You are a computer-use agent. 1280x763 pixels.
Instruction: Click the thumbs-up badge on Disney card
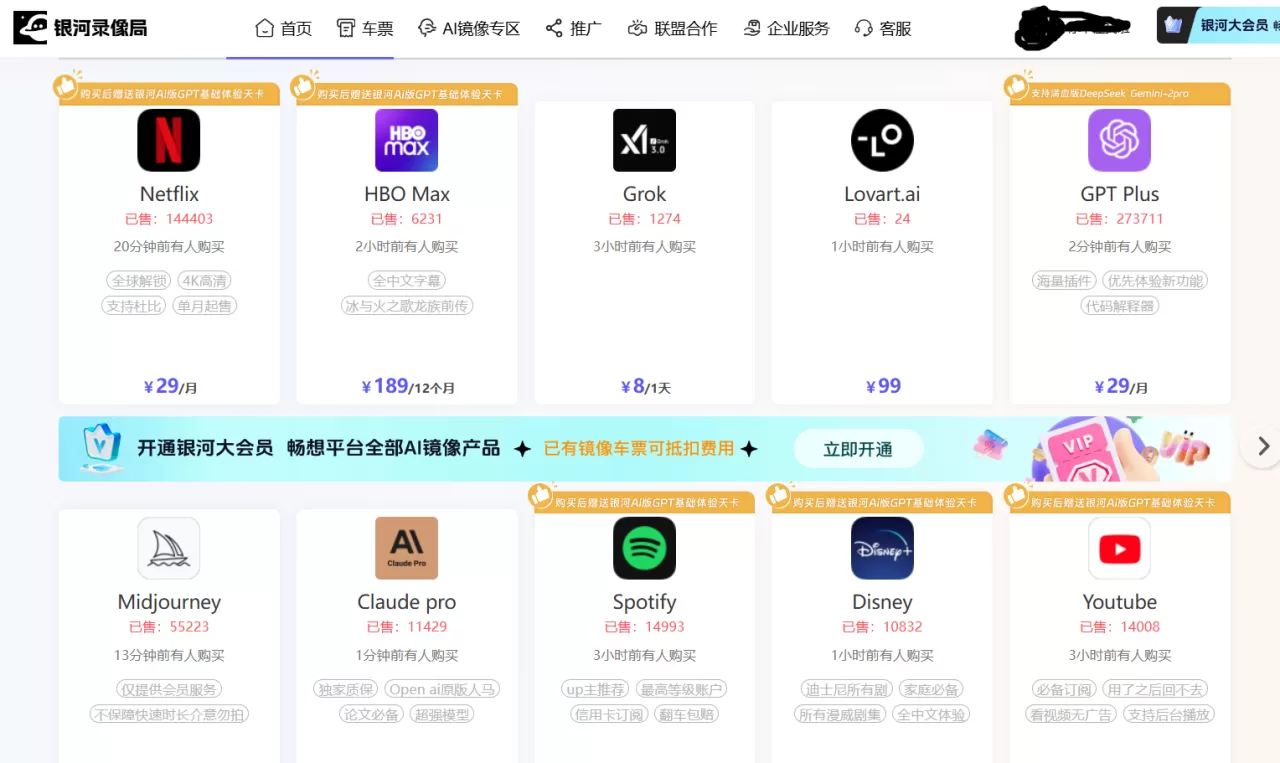780,495
